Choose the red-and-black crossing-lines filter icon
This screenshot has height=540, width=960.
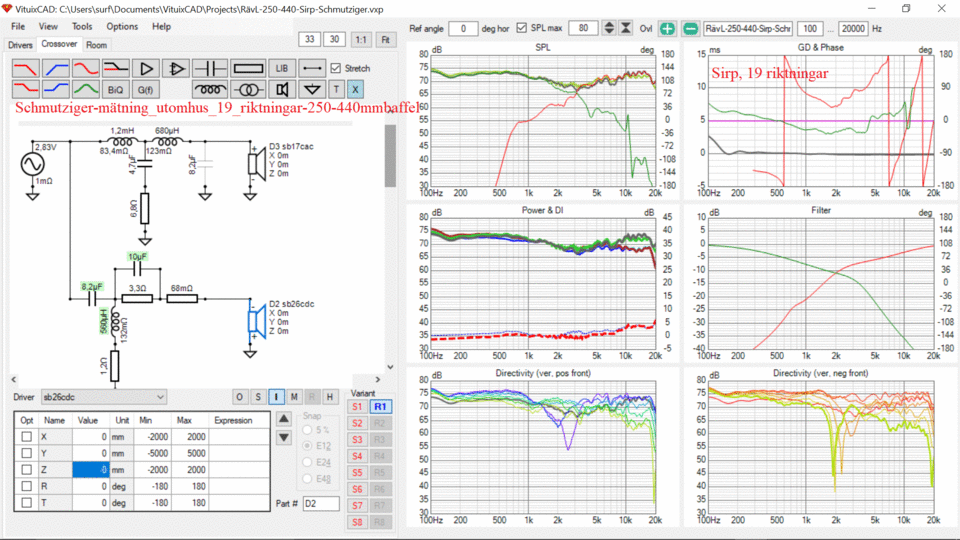(116, 68)
